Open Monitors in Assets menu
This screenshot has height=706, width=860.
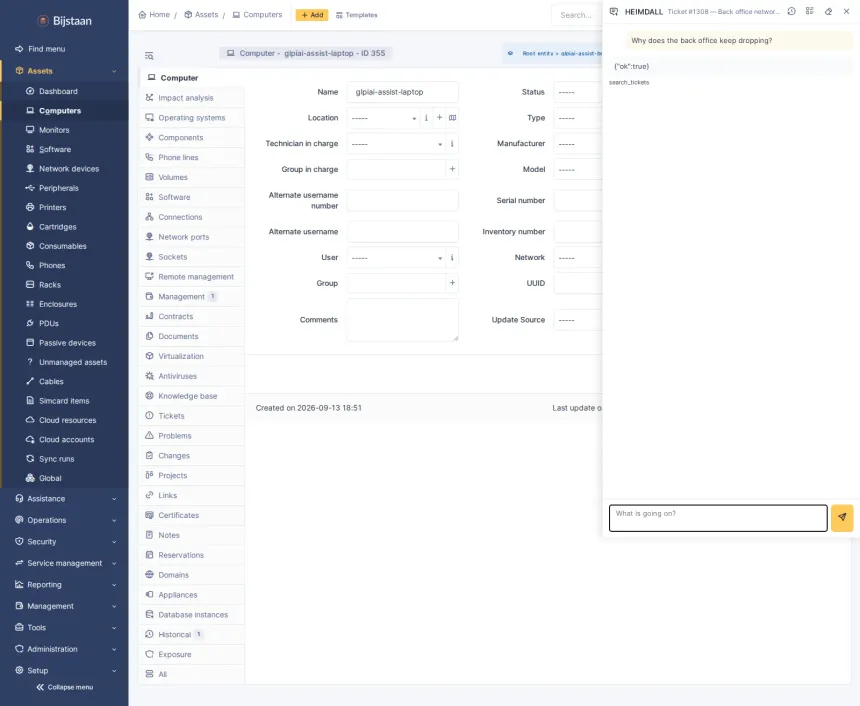pyautogui.click(x=65, y=130)
